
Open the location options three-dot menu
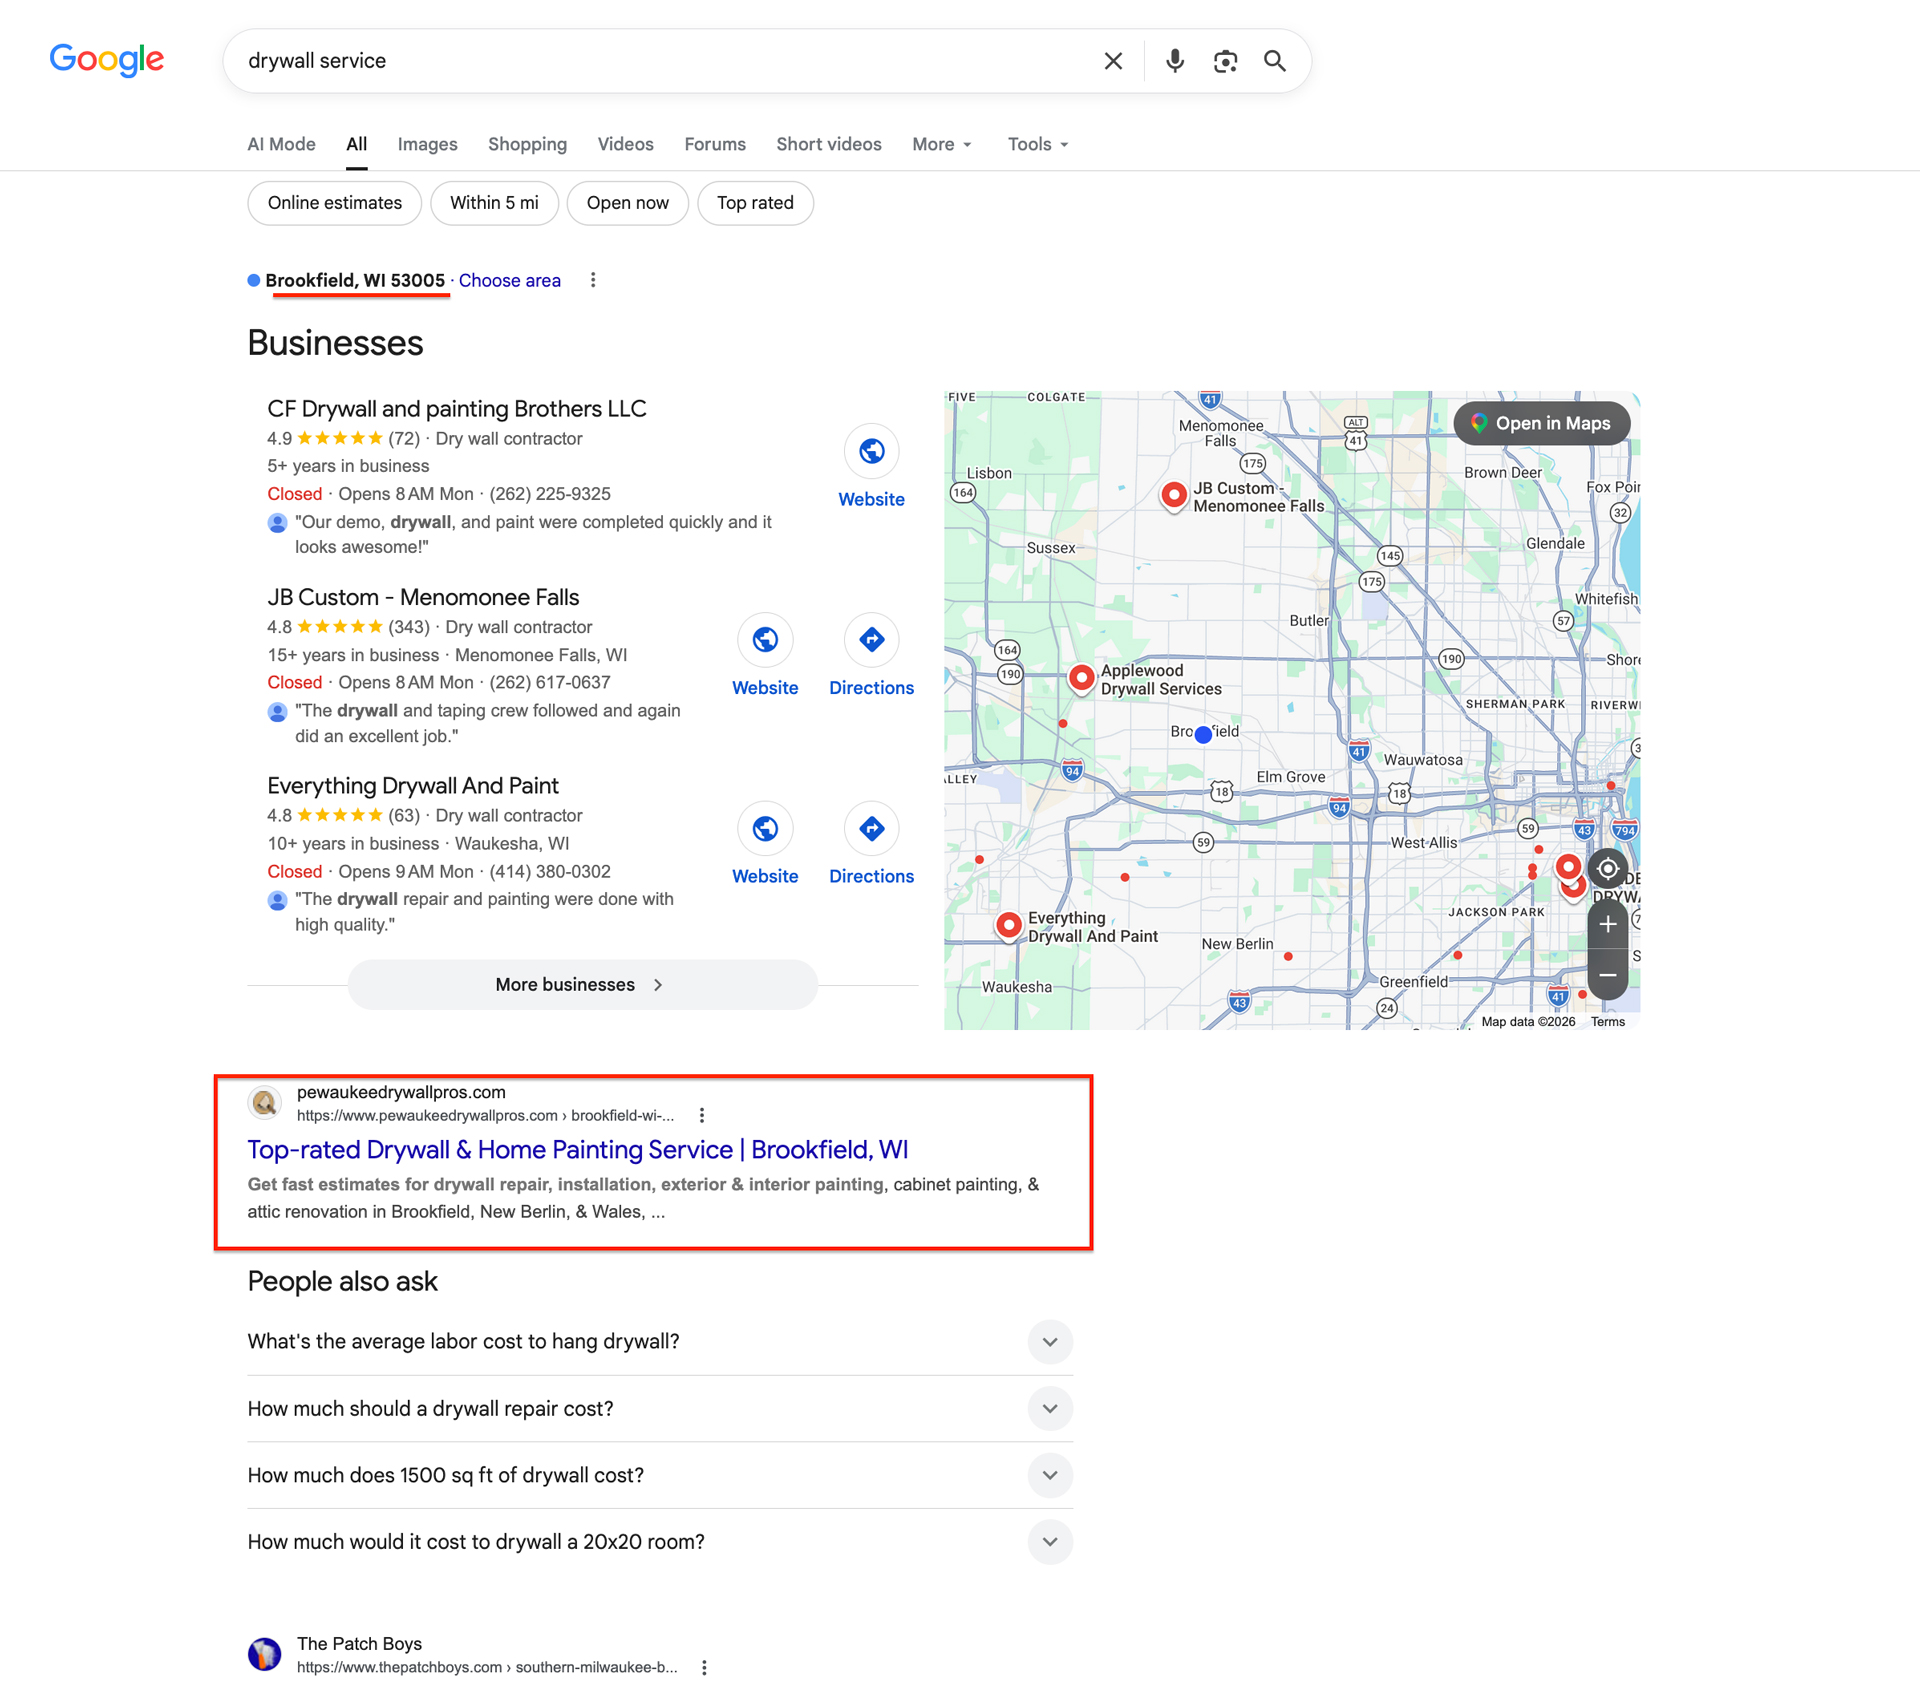[x=593, y=280]
